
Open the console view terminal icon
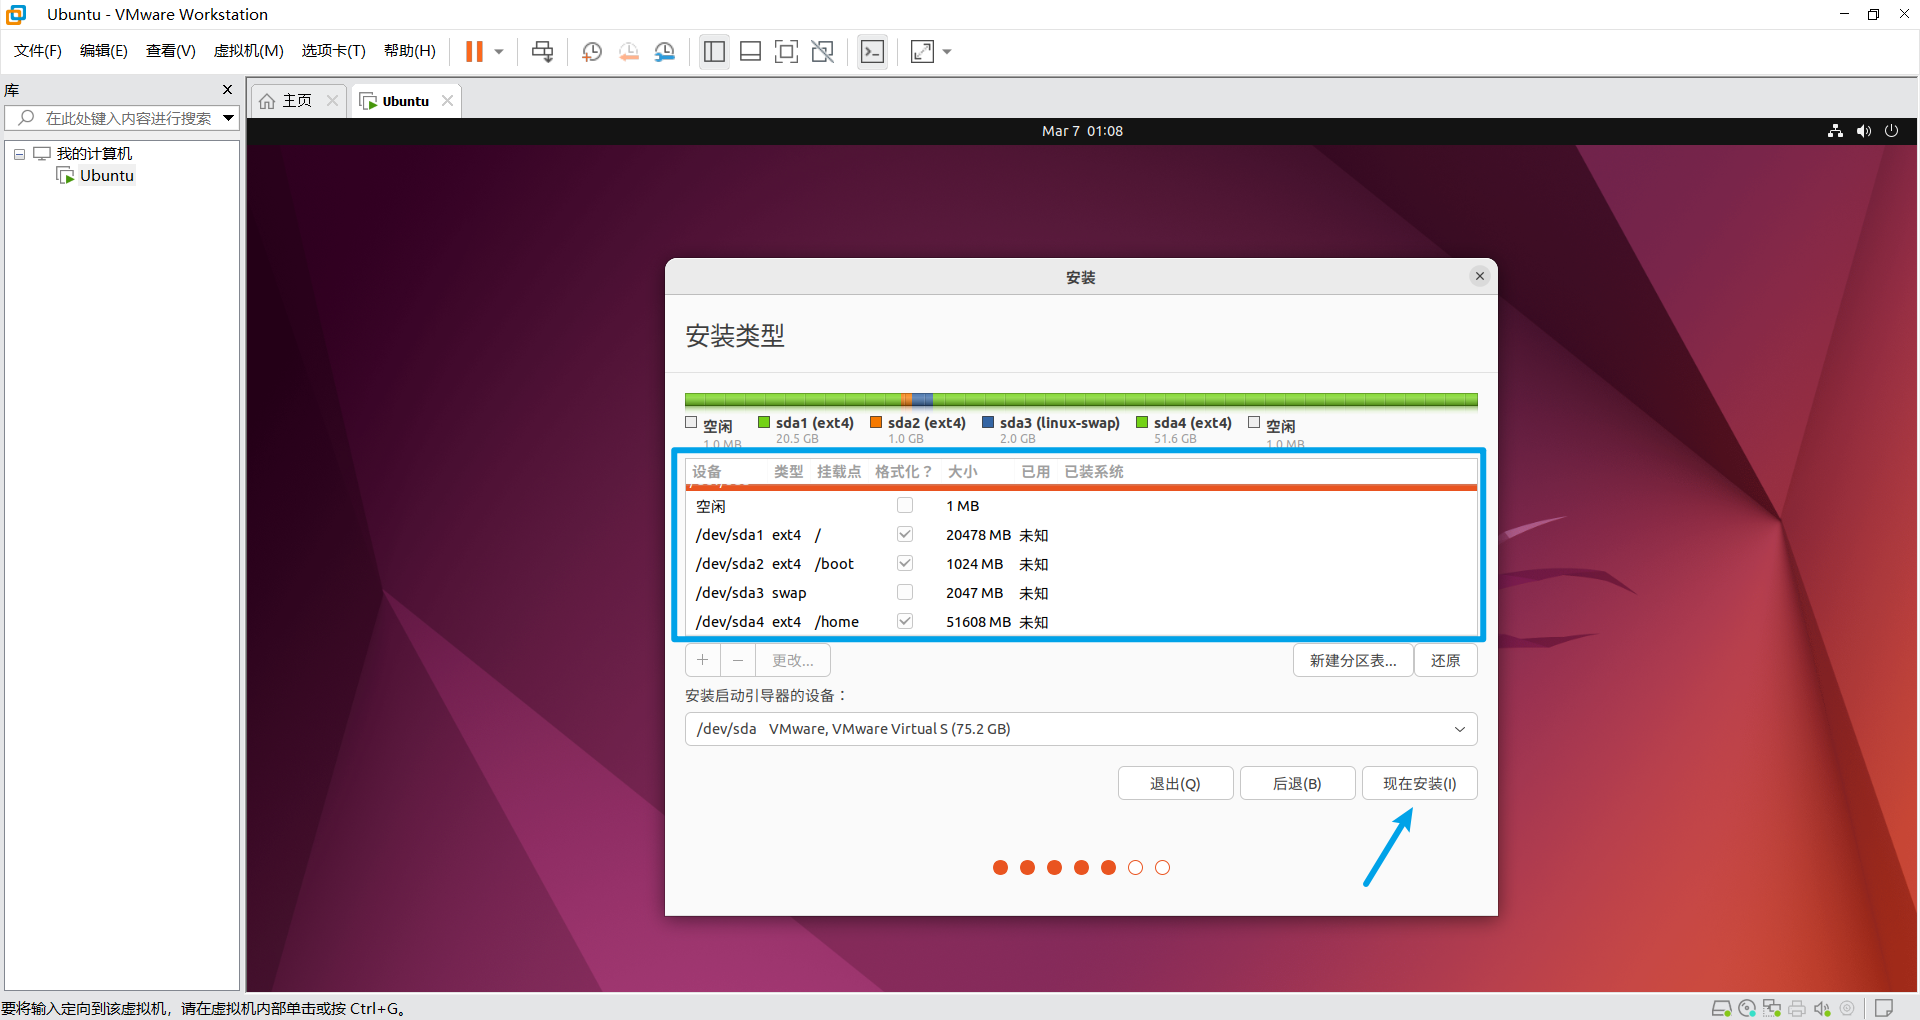[872, 52]
